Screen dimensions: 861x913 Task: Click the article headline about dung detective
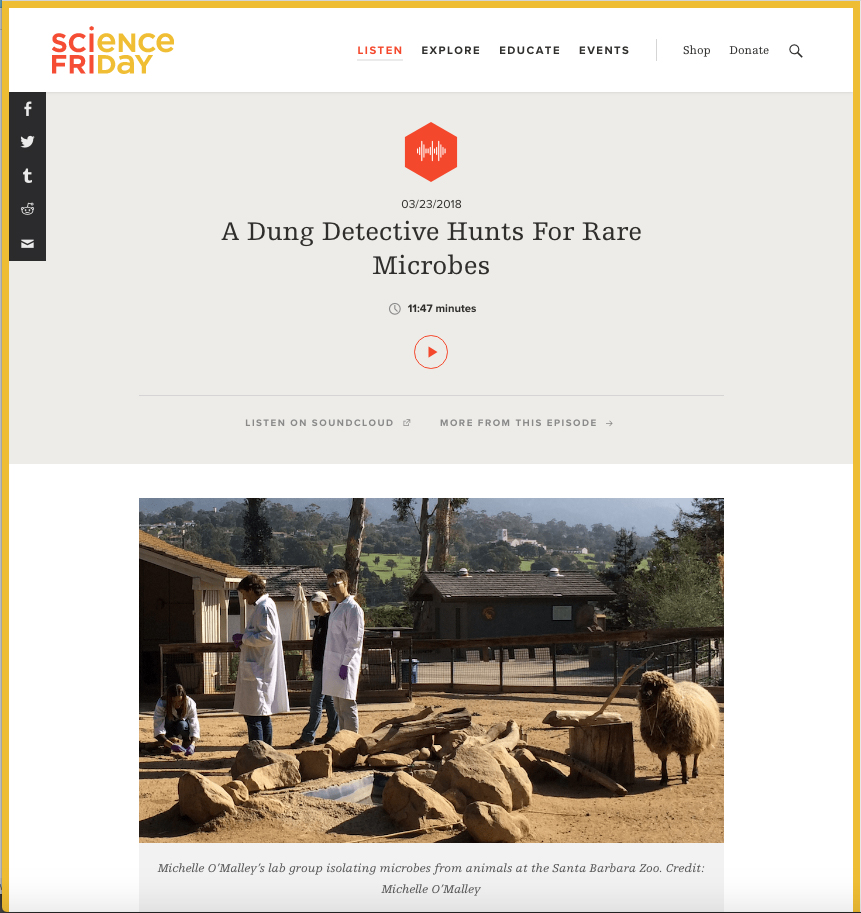click(431, 248)
